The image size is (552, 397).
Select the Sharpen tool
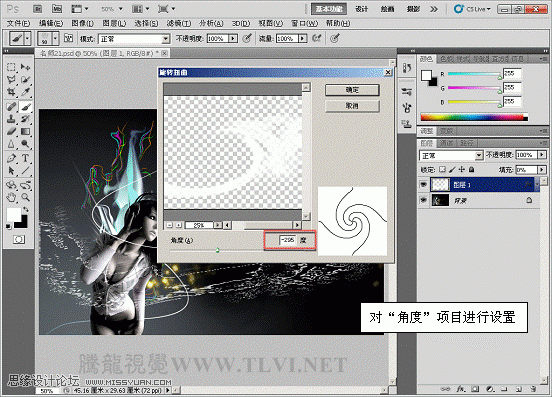point(11,144)
